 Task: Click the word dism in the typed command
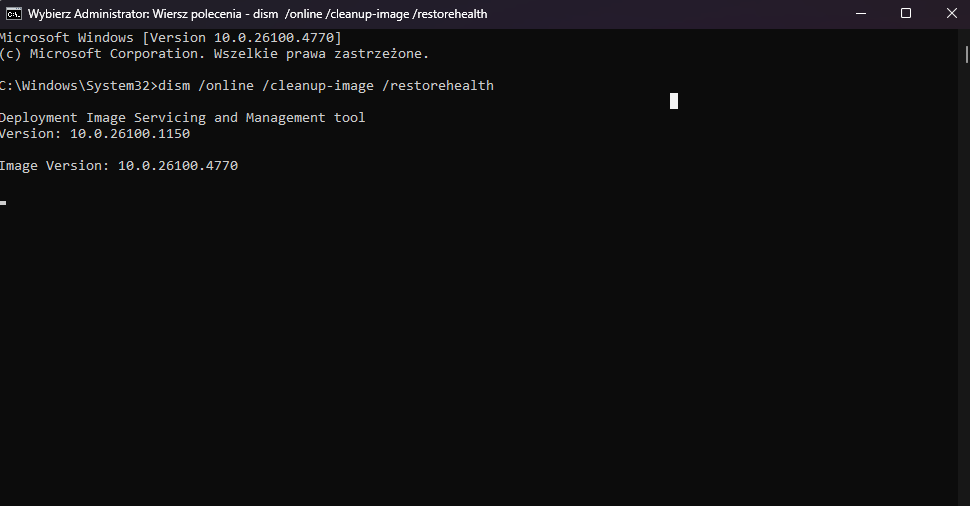click(x=174, y=85)
